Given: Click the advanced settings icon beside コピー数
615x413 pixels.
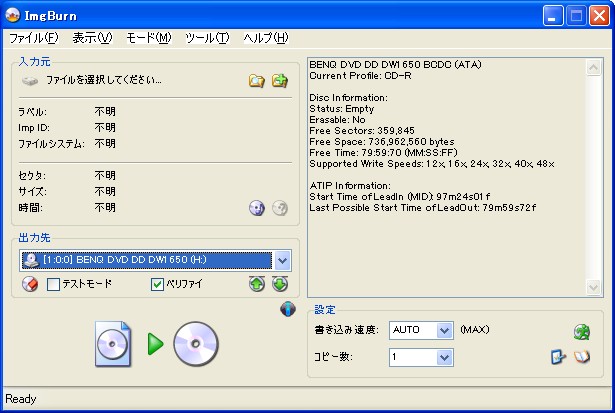Looking at the screenshot, I should pos(559,357).
